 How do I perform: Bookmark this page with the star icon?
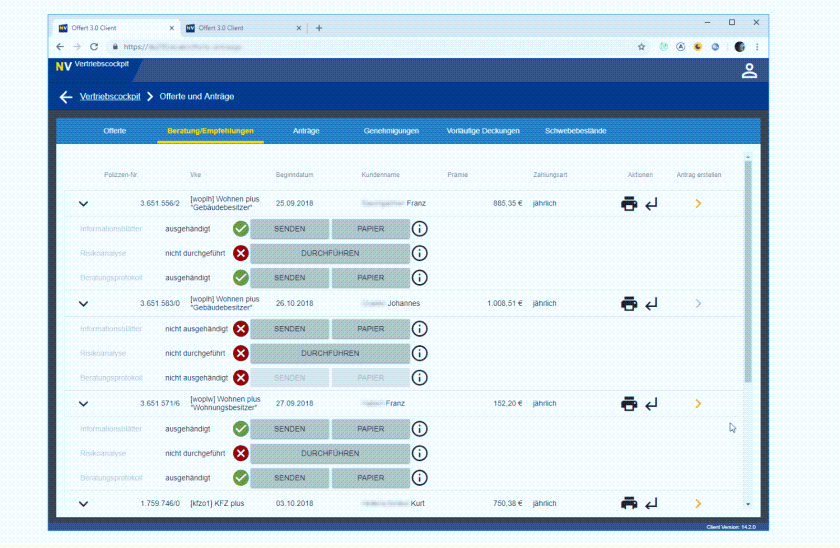tap(641, 47)
